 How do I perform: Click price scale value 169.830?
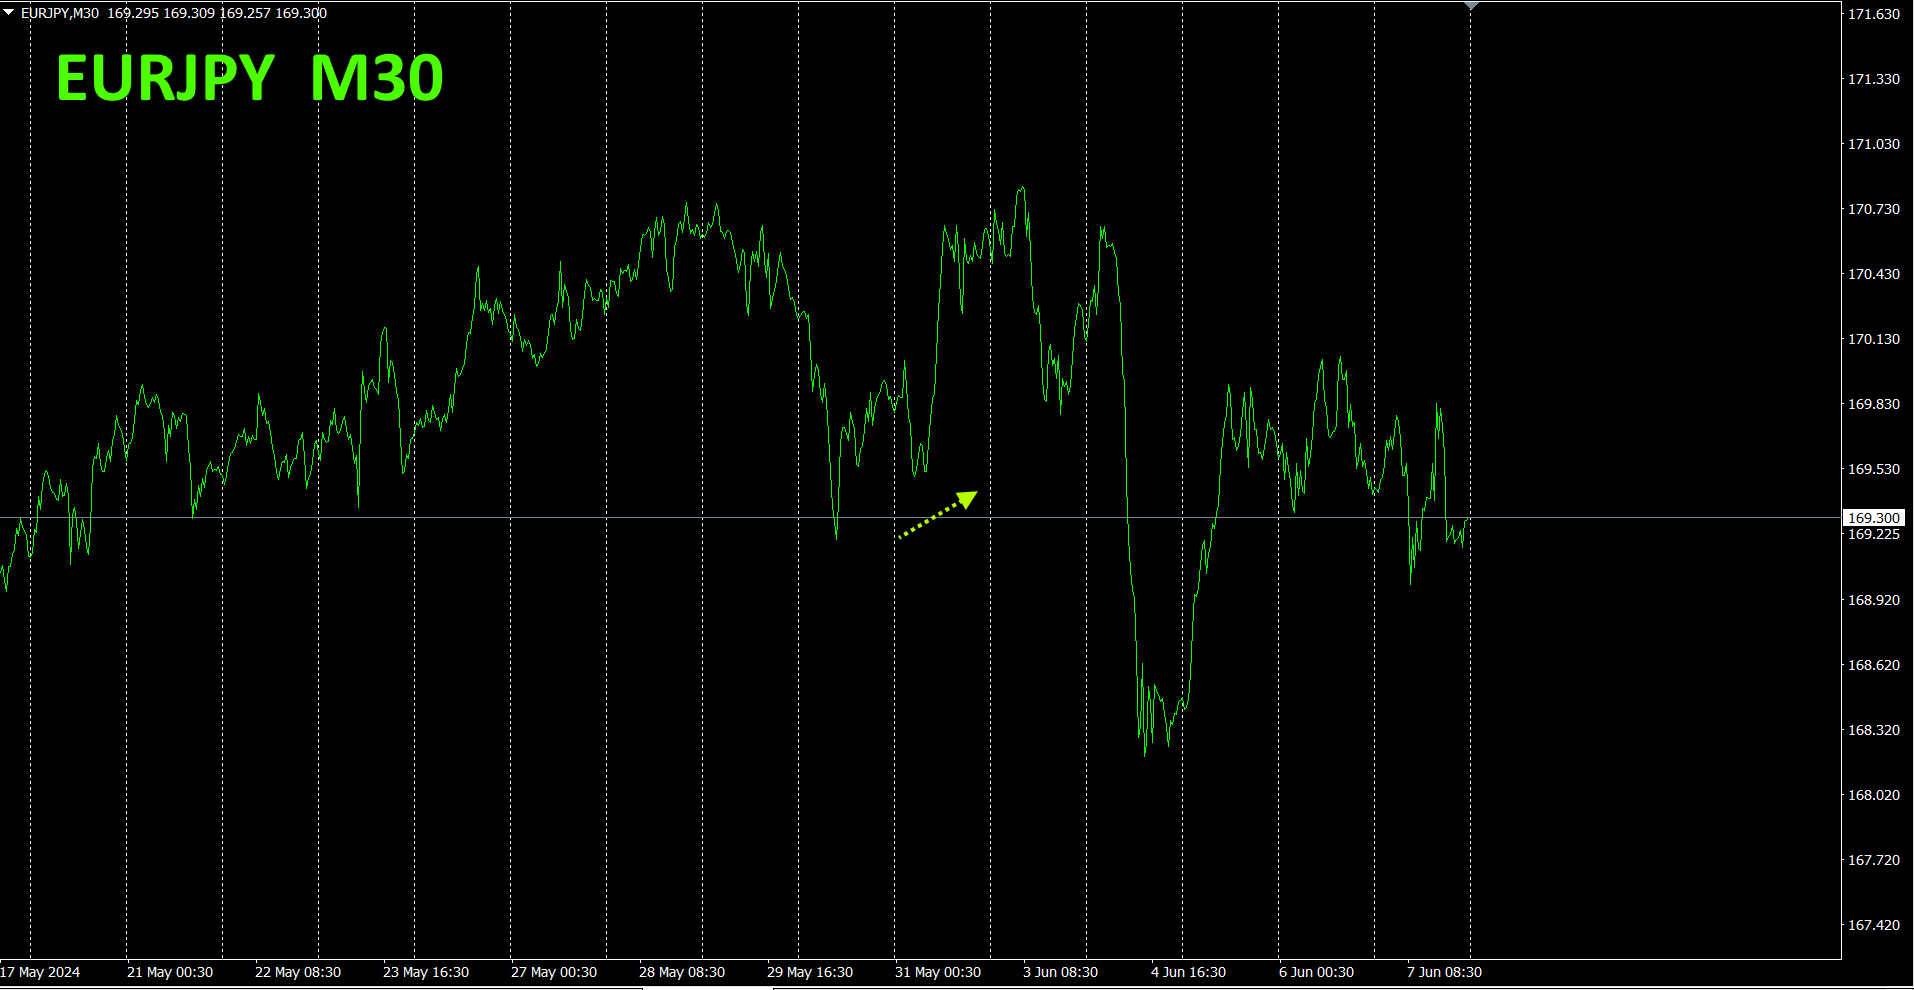(1873, 404)
